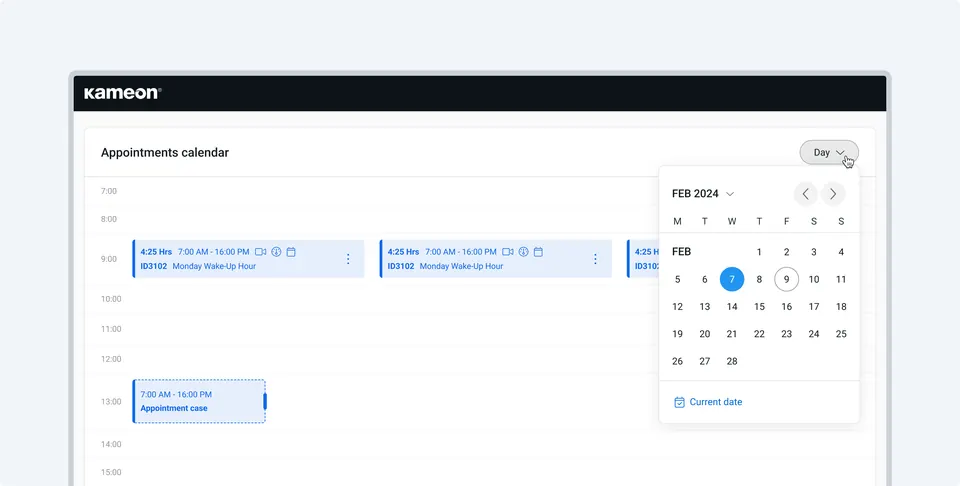Image resolution: width=960 pixels, height=486 pixels.
Task: Choose February 24 in the date picker
Action: [x=814, y=334]
